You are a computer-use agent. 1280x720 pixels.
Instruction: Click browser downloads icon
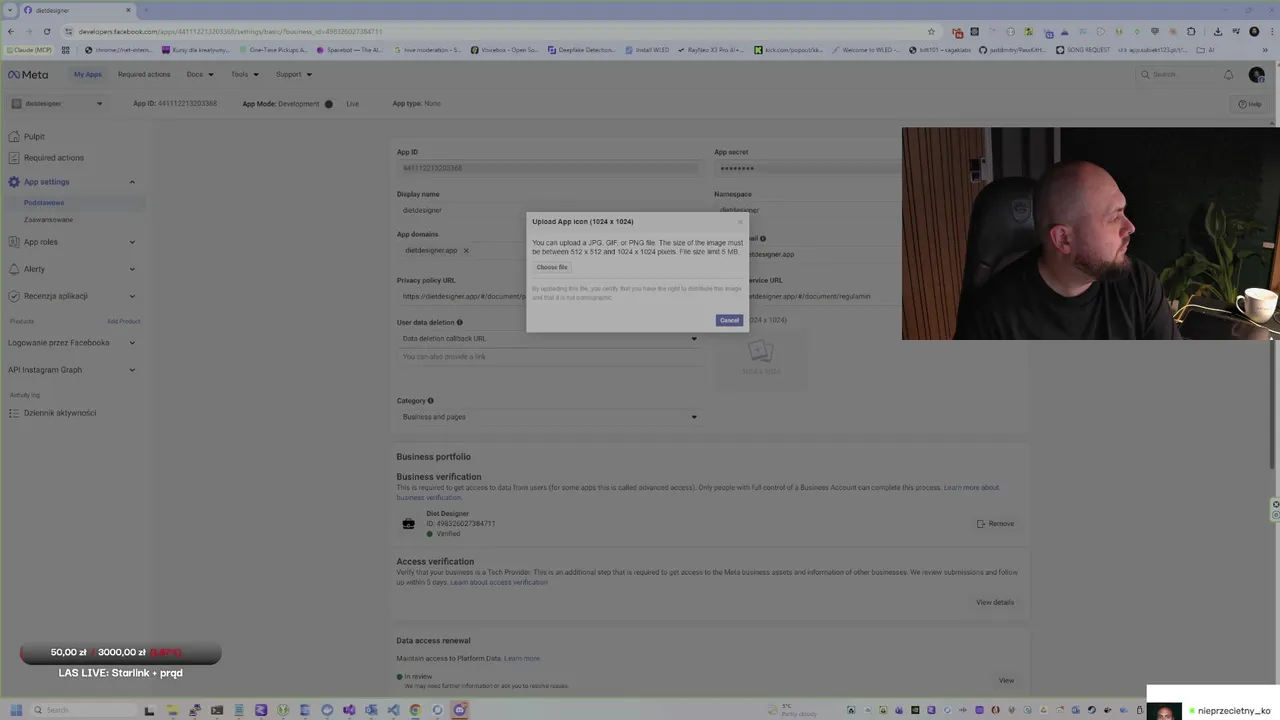coord(1217,31)
